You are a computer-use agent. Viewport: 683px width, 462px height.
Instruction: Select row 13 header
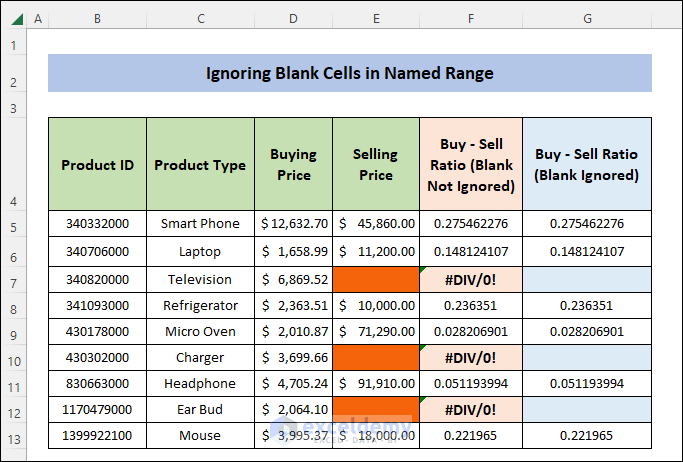point(14,435)
